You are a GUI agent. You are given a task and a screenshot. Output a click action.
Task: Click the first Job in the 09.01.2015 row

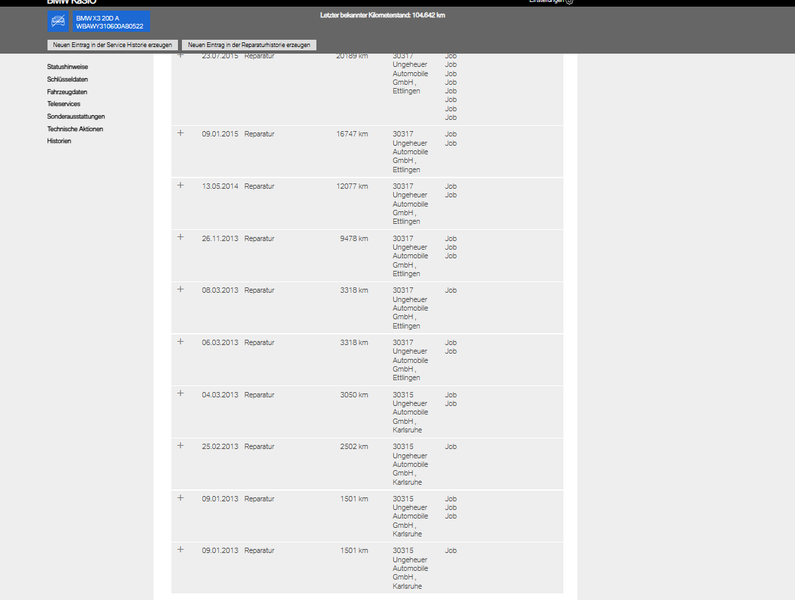click(x=451, y=134)
